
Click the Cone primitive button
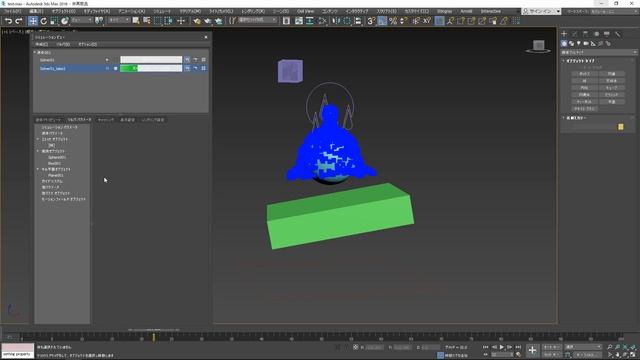click(611, 73)
